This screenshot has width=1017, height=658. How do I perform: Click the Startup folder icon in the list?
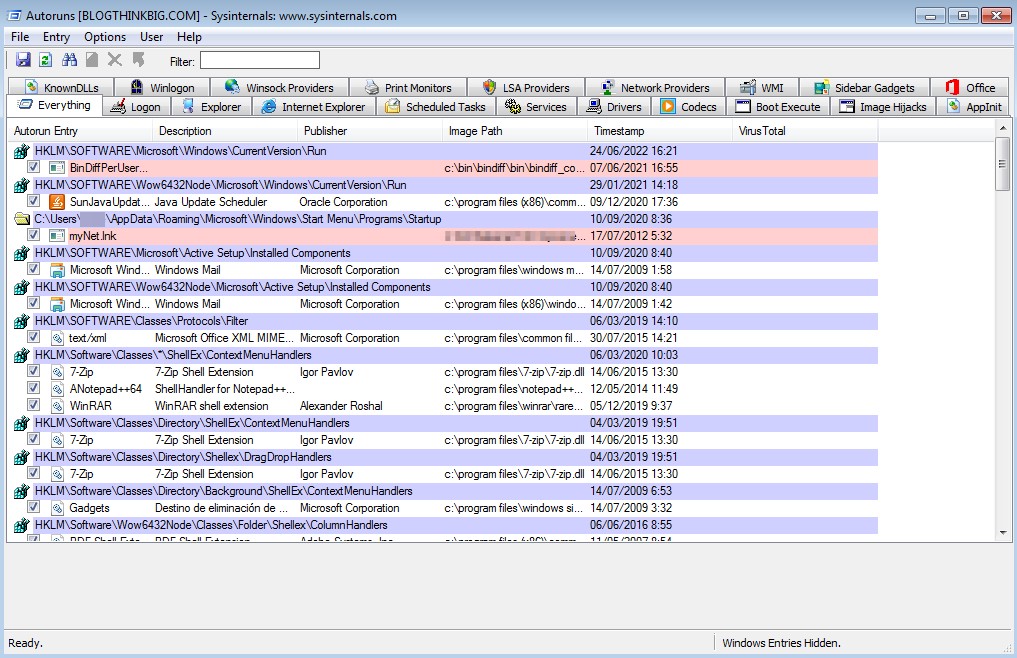(22, 219)
